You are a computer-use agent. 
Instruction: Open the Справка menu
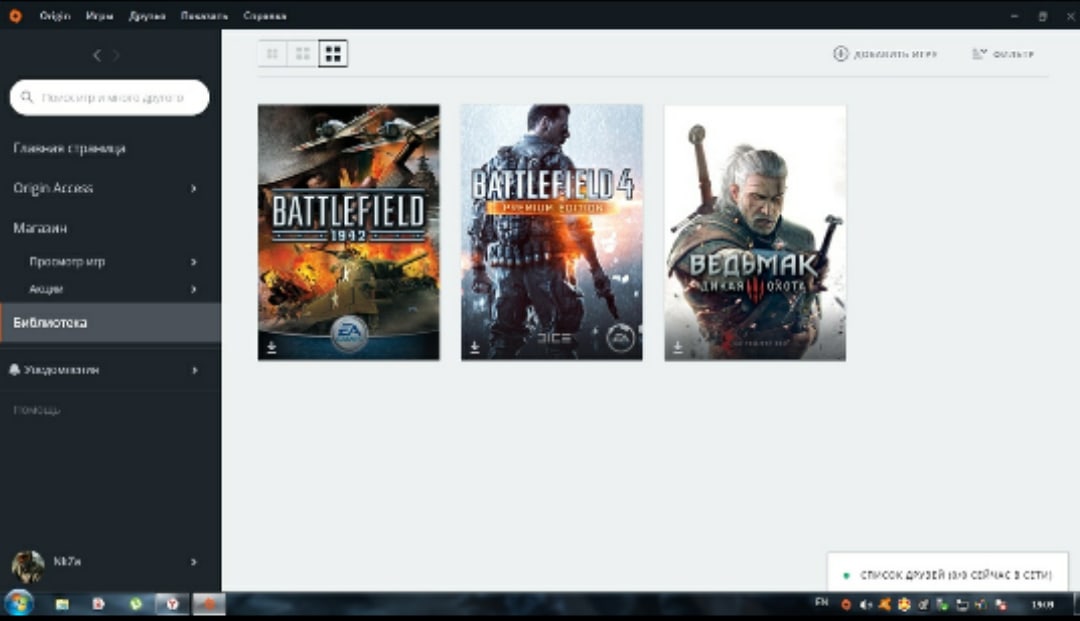[264, 15]
